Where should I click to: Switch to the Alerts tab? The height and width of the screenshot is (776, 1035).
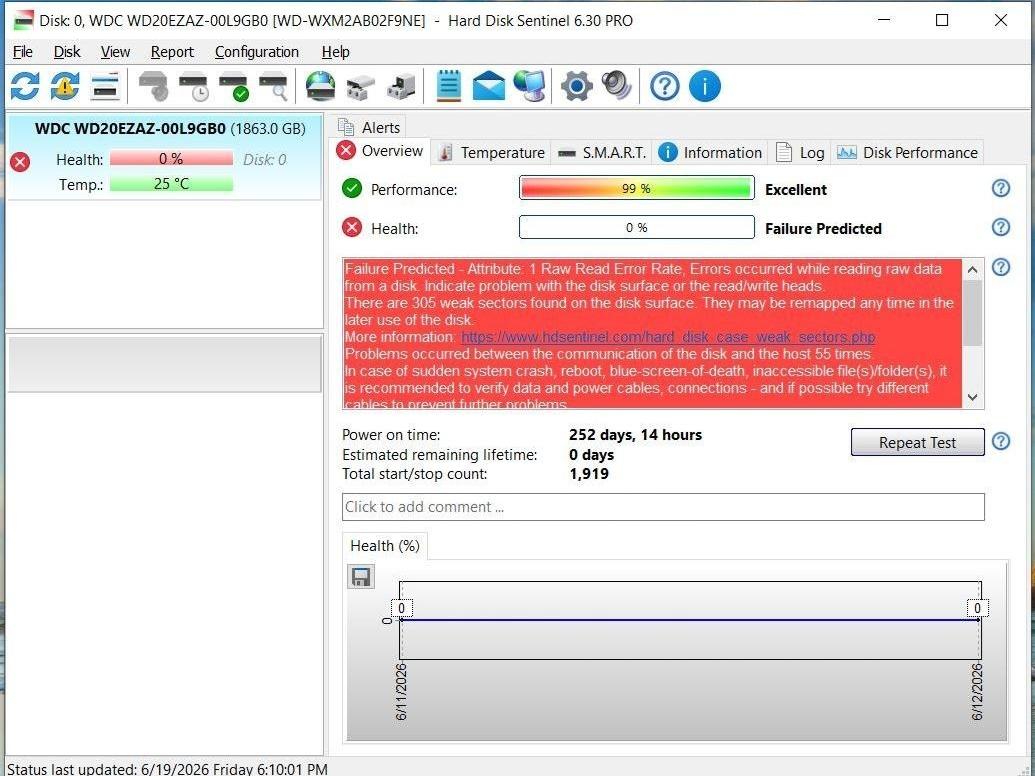(x=370, y=127)
